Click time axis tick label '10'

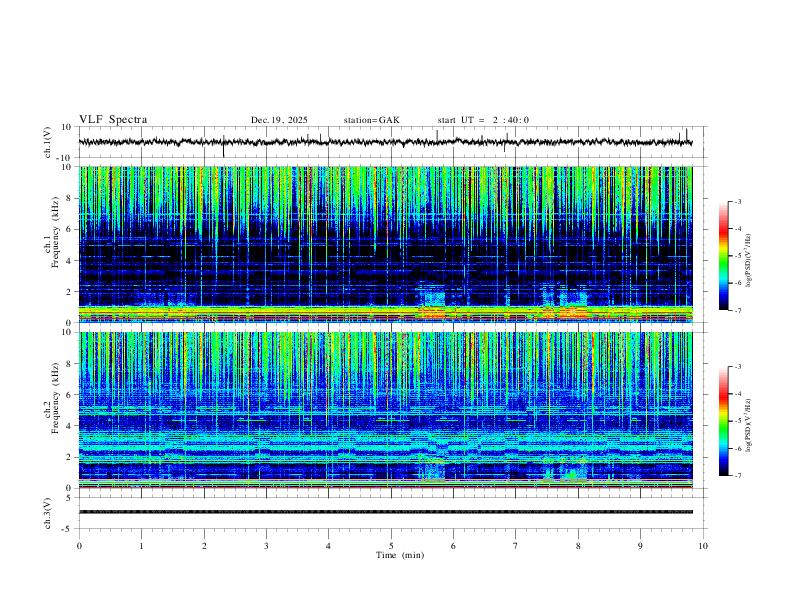pyautogui.click(x=703, y=546)
